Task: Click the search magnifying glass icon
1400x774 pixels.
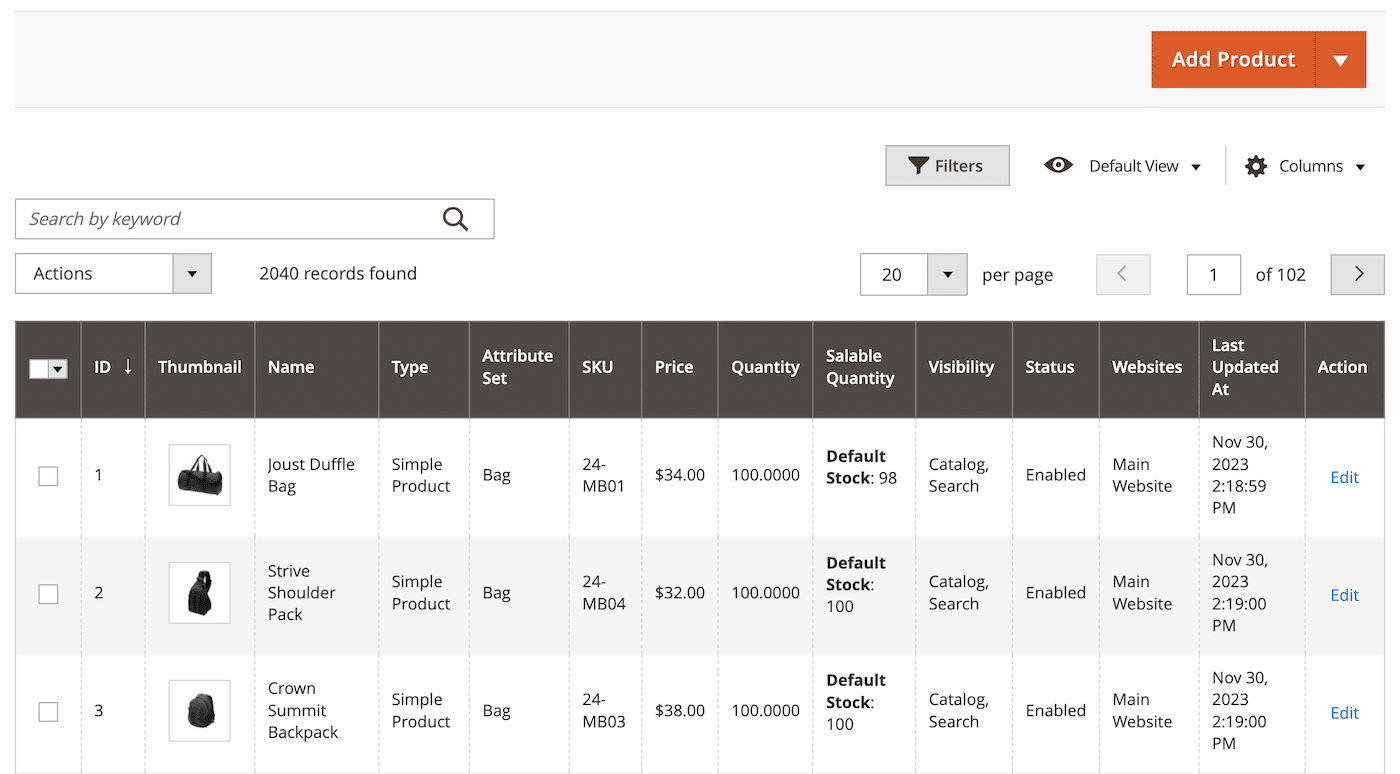Action: pos(456,218)
